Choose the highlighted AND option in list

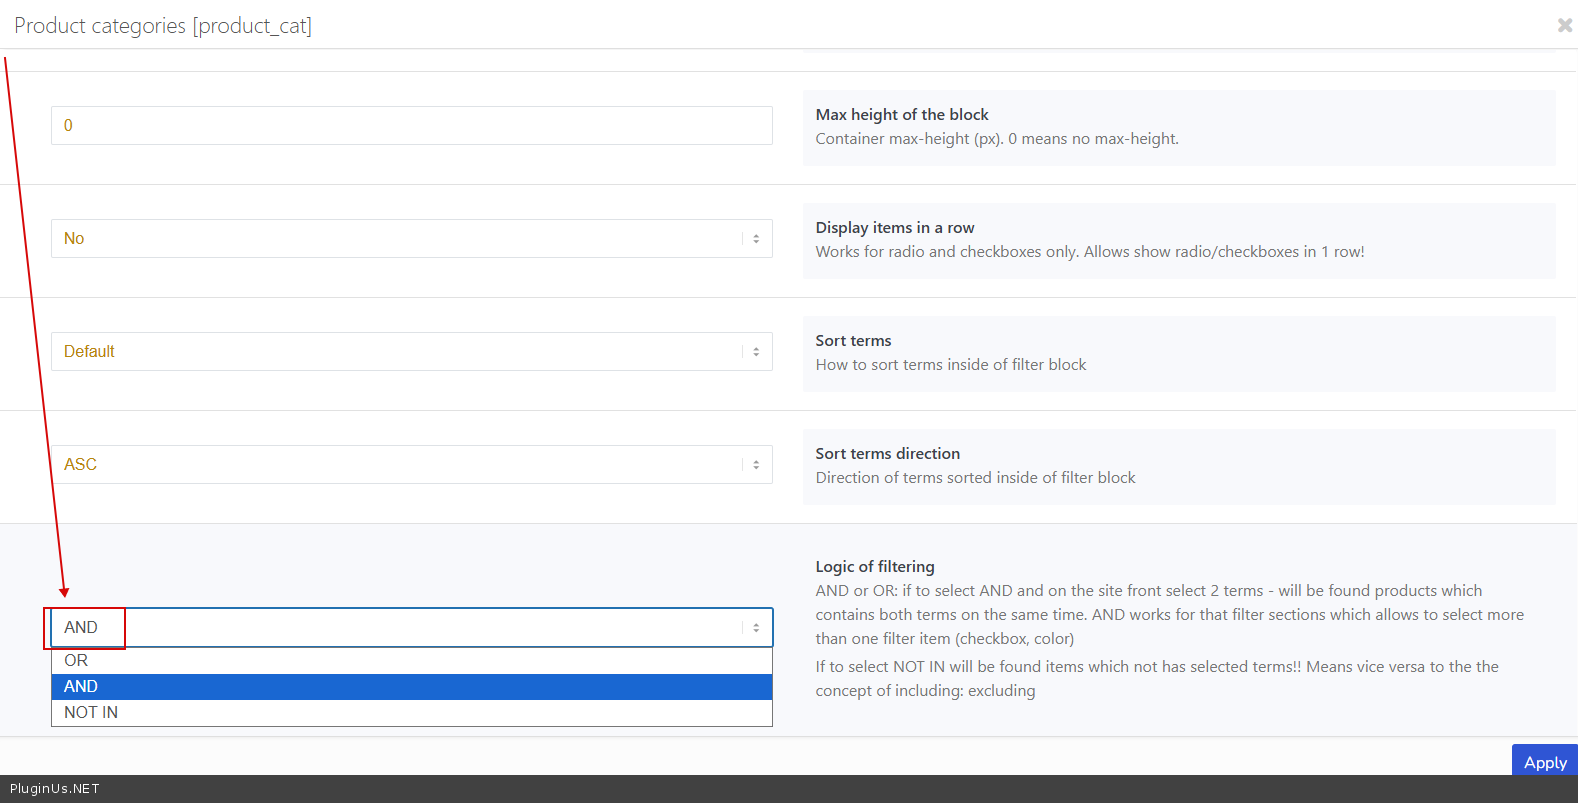click(411, 687)
